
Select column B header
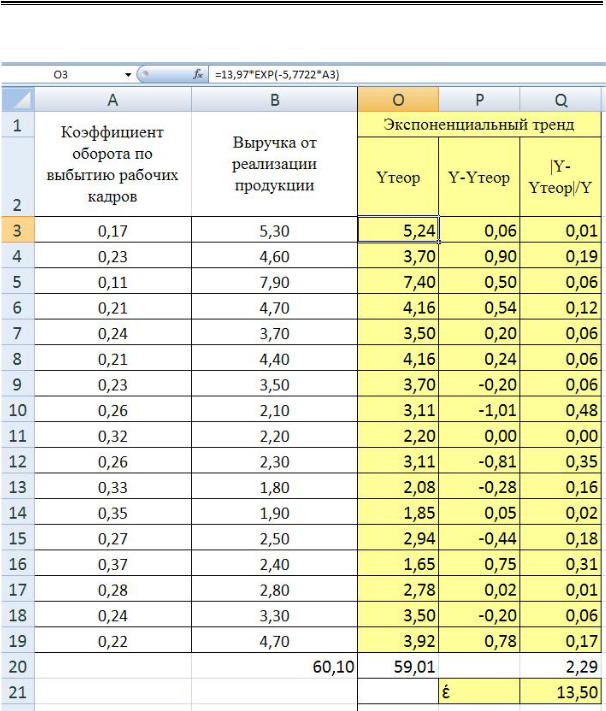click(x=274, y=99)
